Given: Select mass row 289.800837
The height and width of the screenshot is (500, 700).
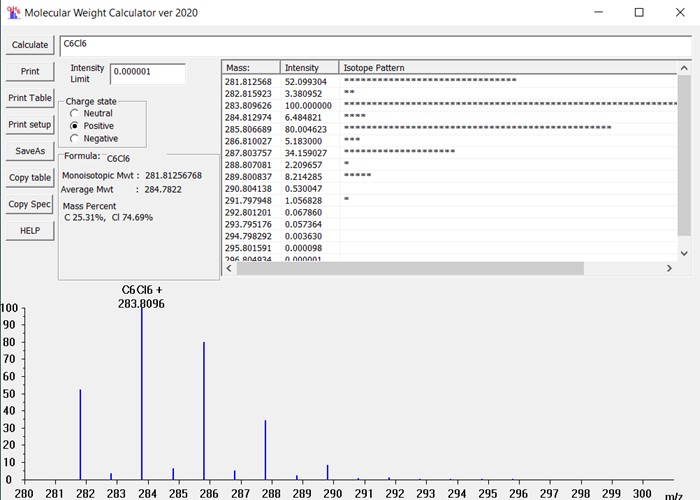Looking at the screenshot, I should tap(450, 177).
